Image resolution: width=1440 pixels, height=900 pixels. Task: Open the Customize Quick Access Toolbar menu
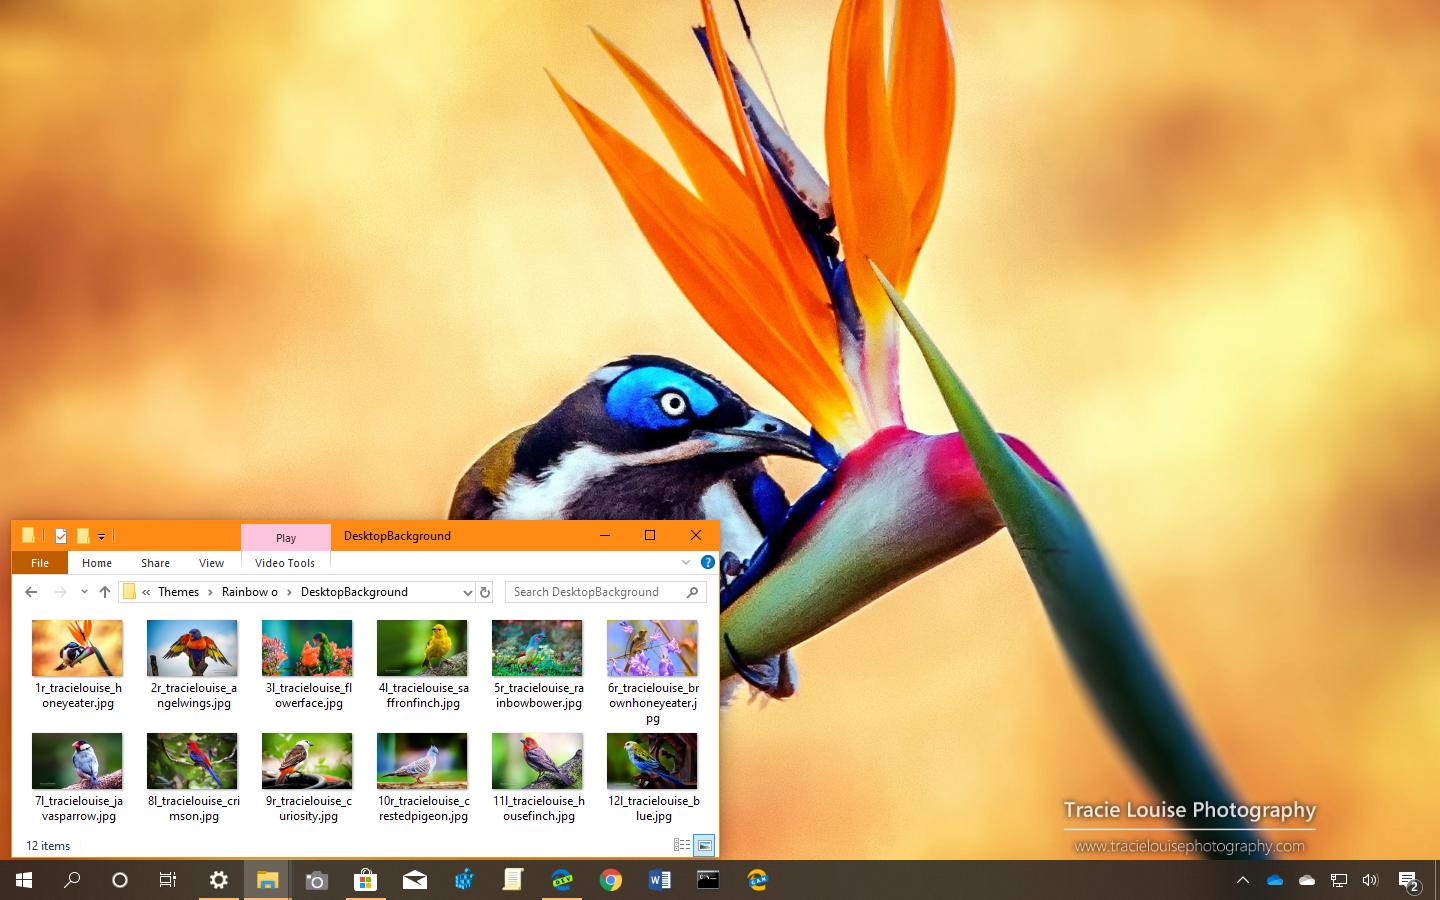click(x=101, y=536)
